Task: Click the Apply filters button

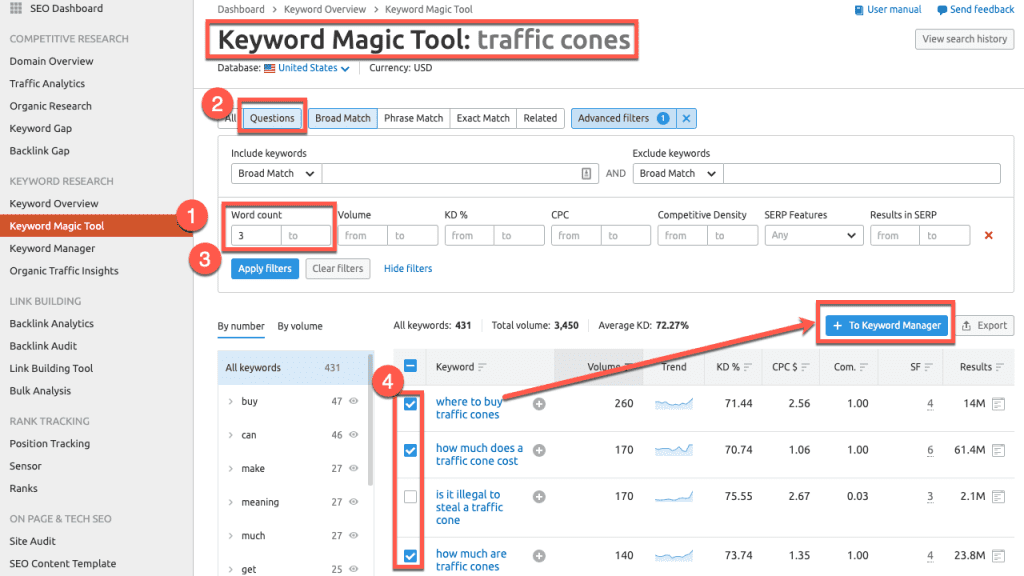Action: (x=264, y=269)
